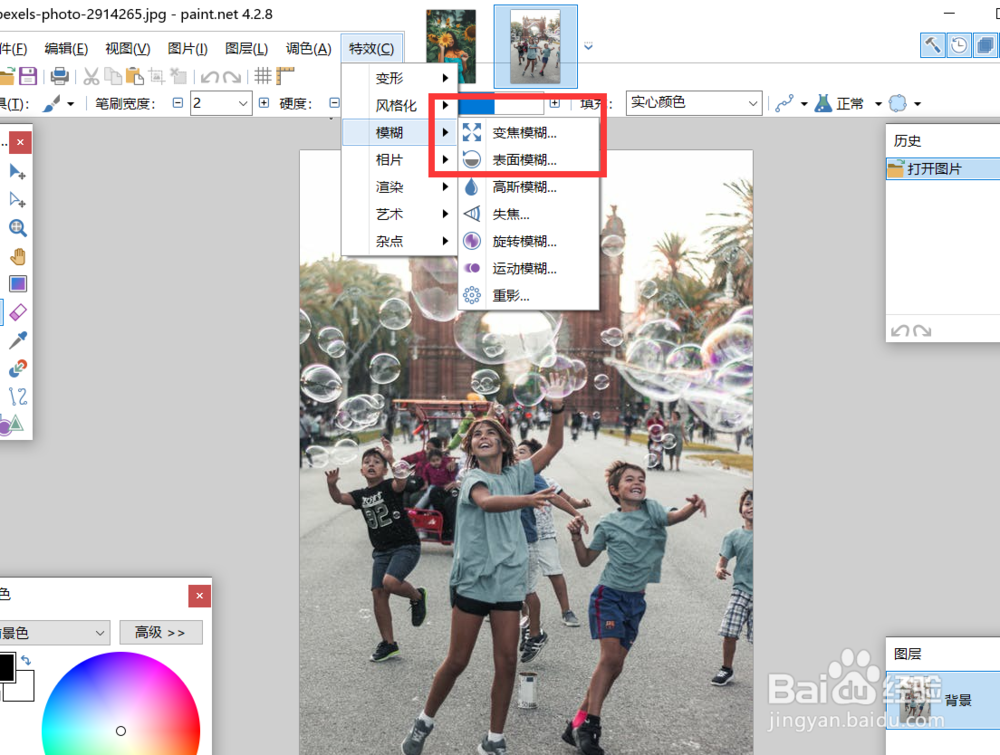Select the Line/Curve tool
Viewport: 1000px width, 755px height.
coord(17,396)
